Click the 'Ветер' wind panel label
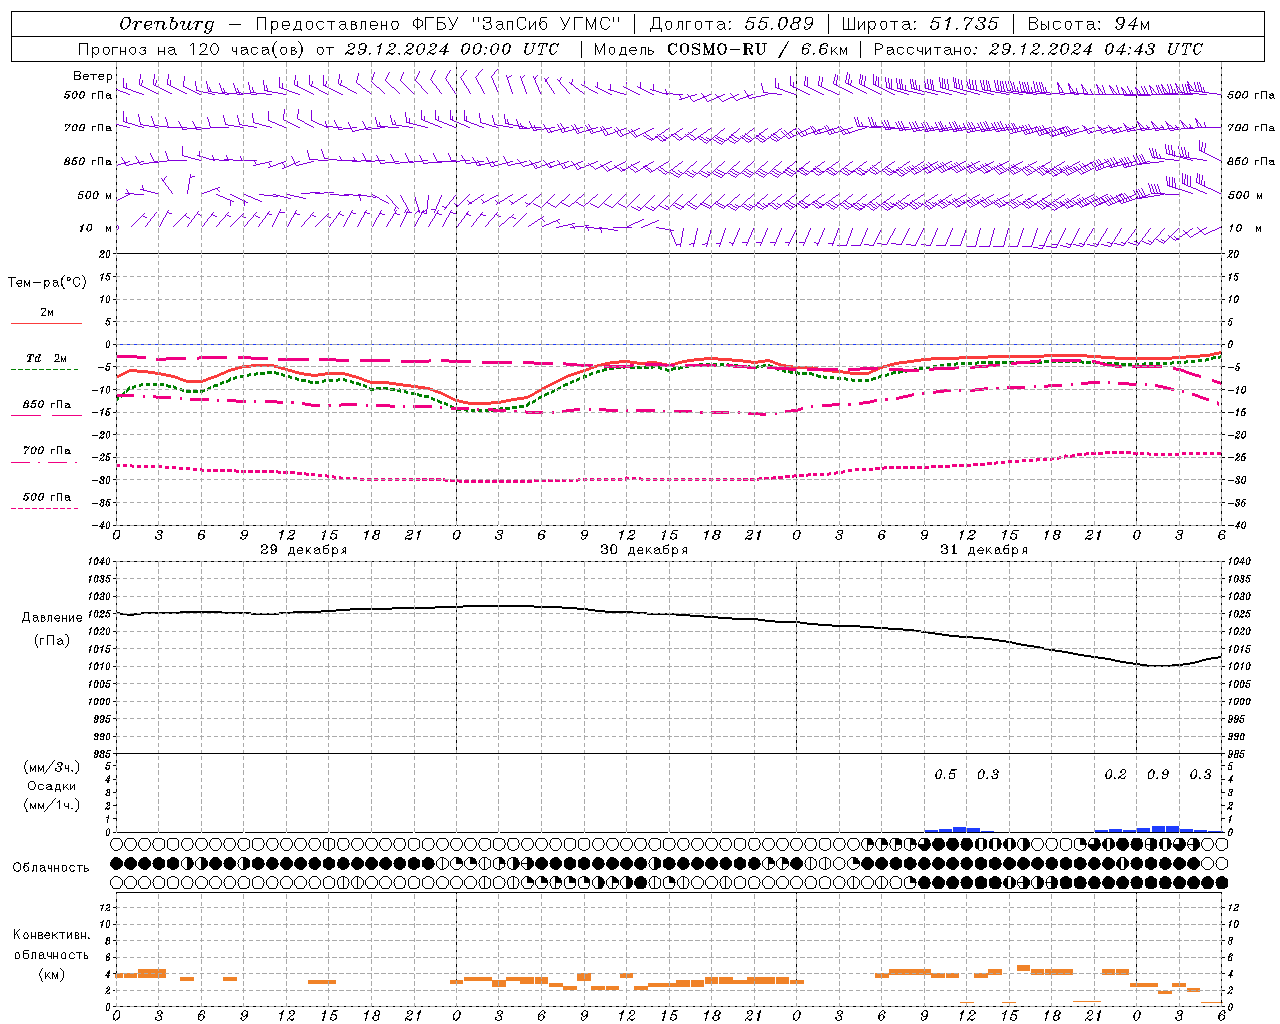The width and height of the screenshot is (1280, 1024). [x=92, y=76]
